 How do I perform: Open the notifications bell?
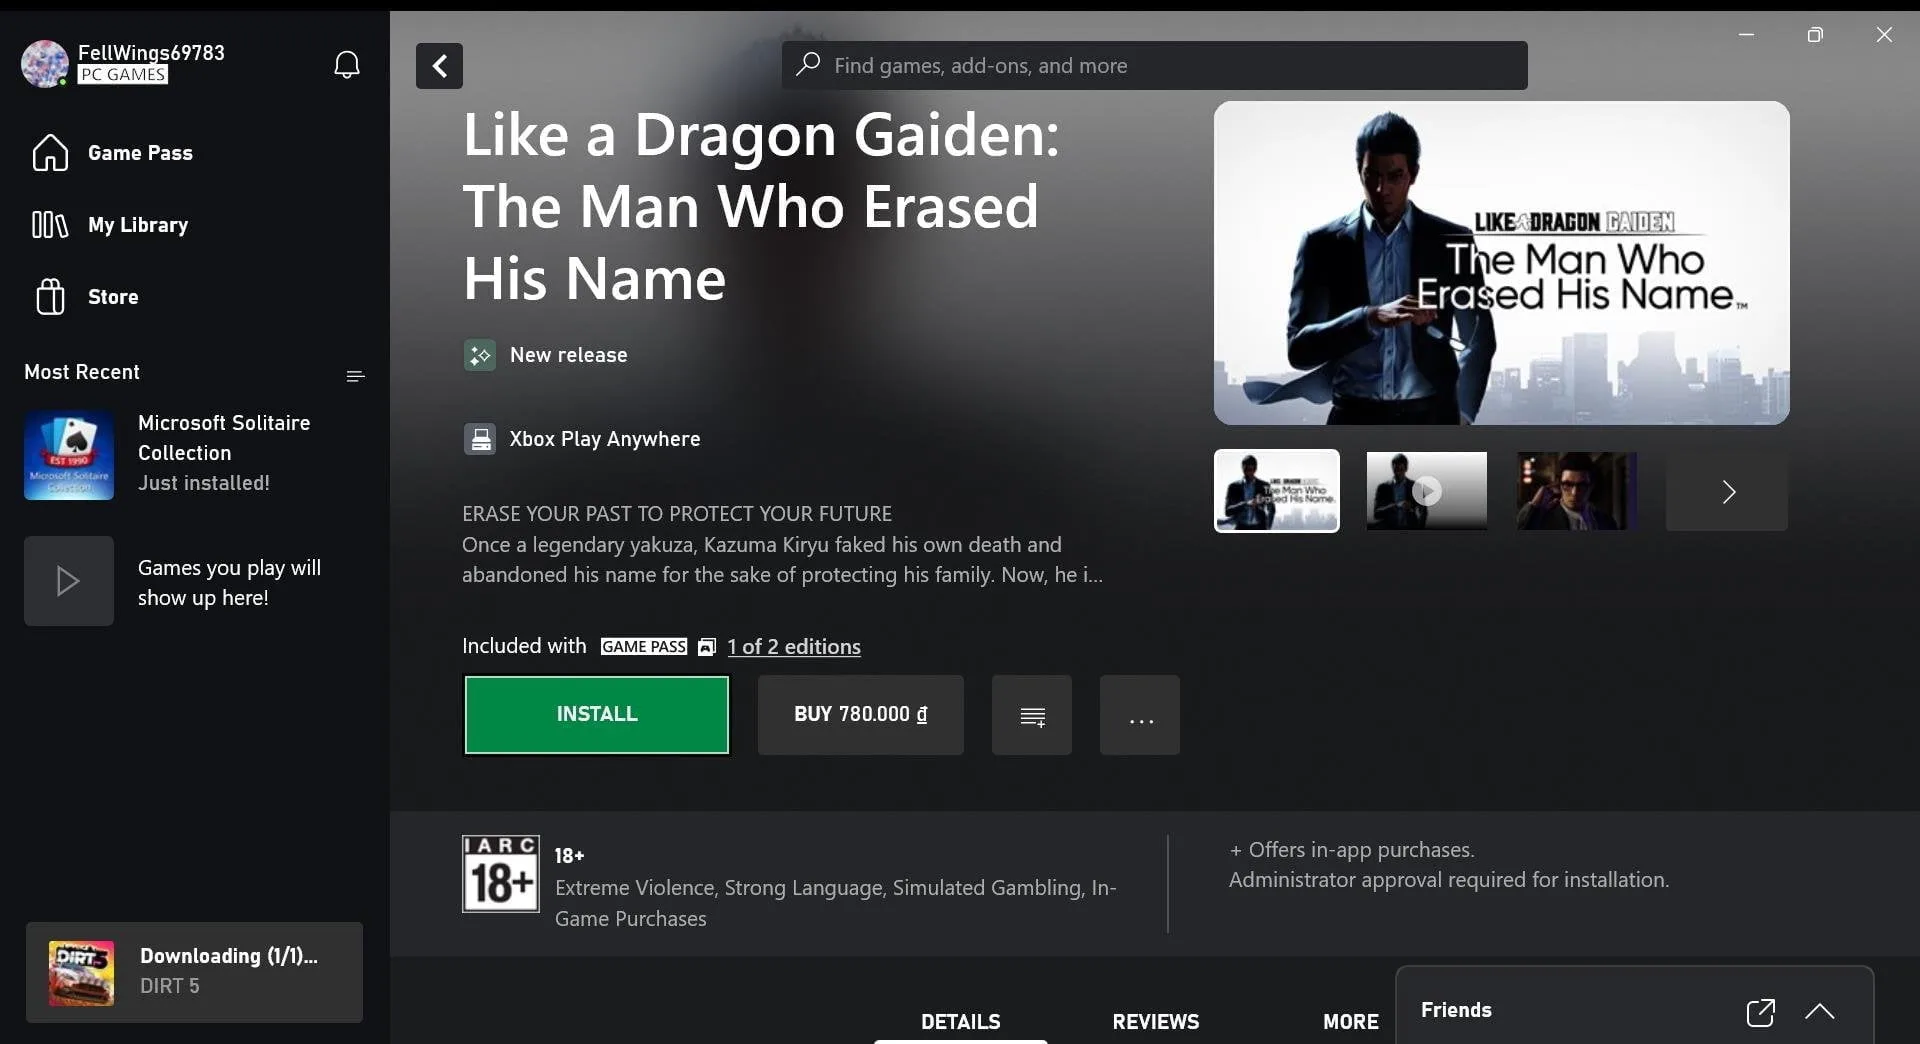click(346, 65)
